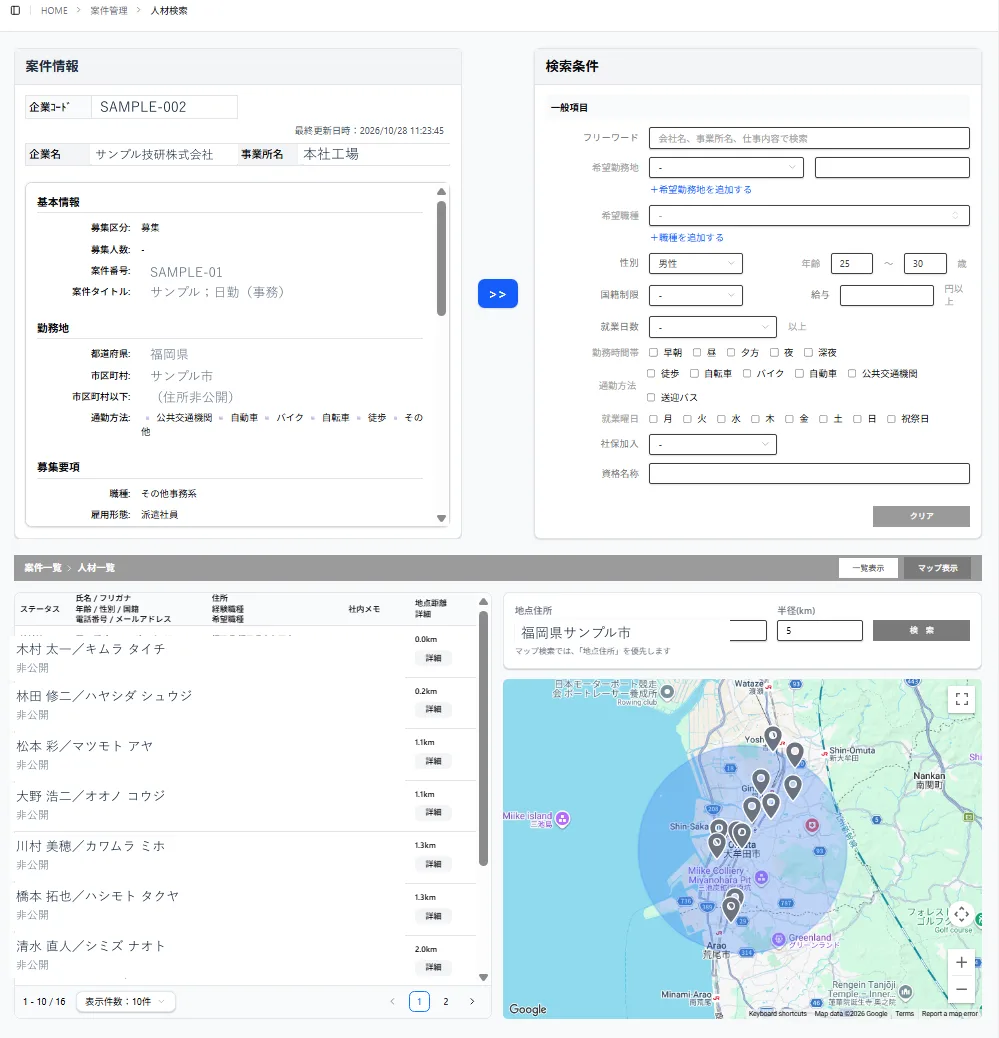Open the 表示件数 10件 dropdown
This screenshot has width=999, height=1038.
pos(126,1002)
